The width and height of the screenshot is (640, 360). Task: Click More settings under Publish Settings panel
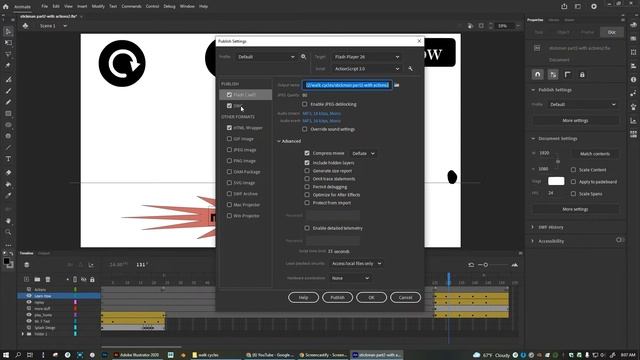click(575, 121)
